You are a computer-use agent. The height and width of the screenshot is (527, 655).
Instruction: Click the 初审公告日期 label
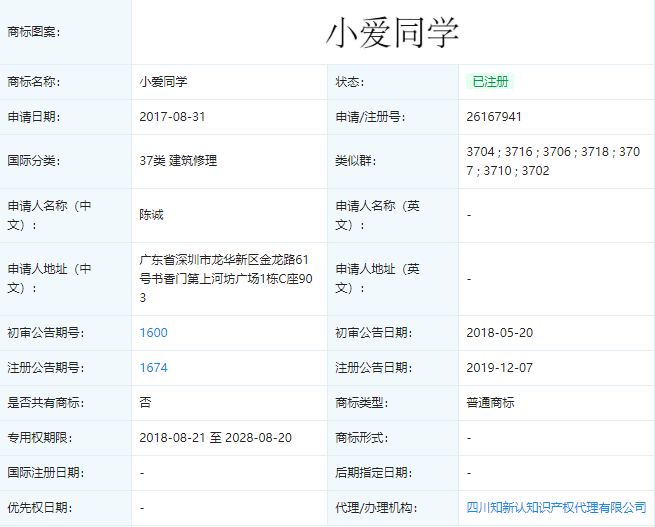(374, 333)
